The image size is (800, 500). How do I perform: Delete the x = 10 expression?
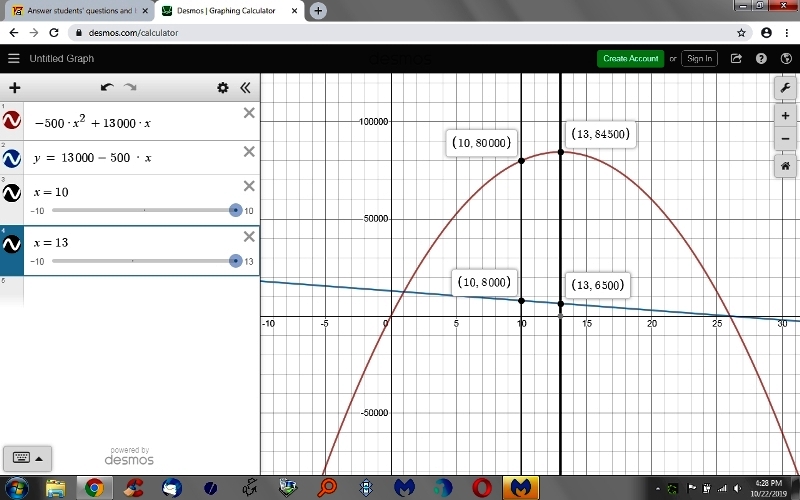pyautogui.click(x=249, y=186)
